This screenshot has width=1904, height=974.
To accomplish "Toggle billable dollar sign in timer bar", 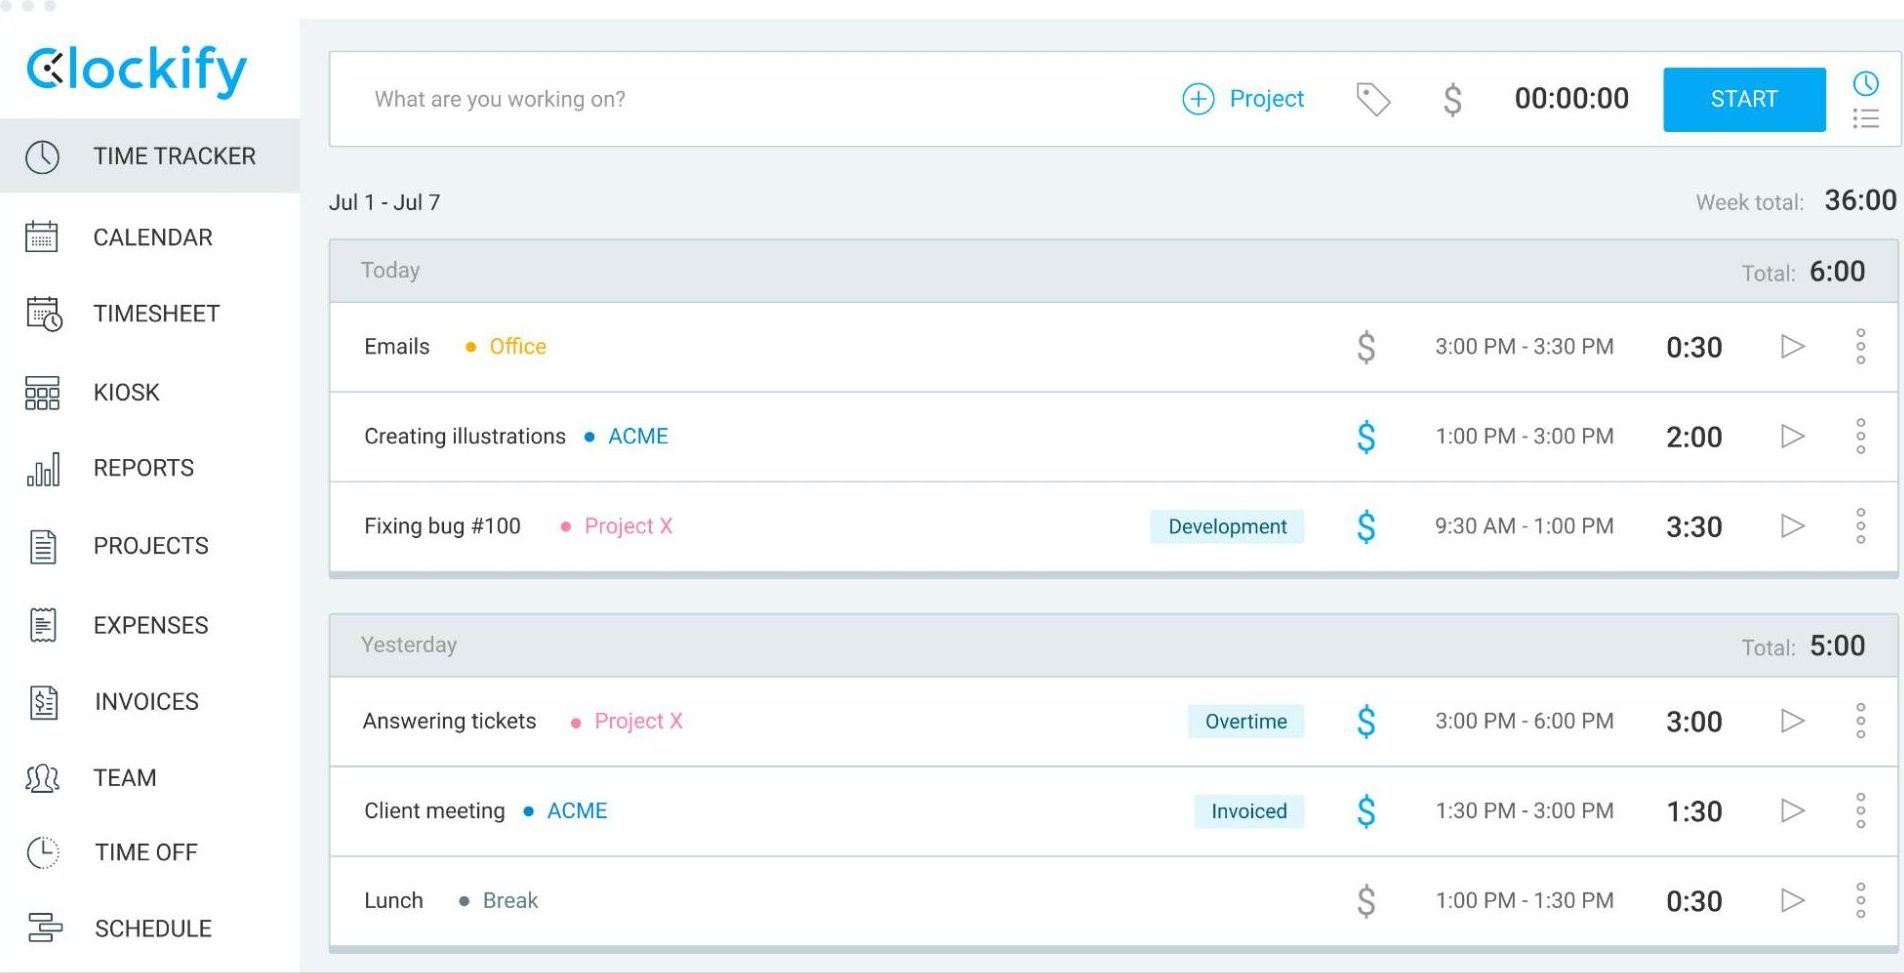I will click(x=1453, y=99).
